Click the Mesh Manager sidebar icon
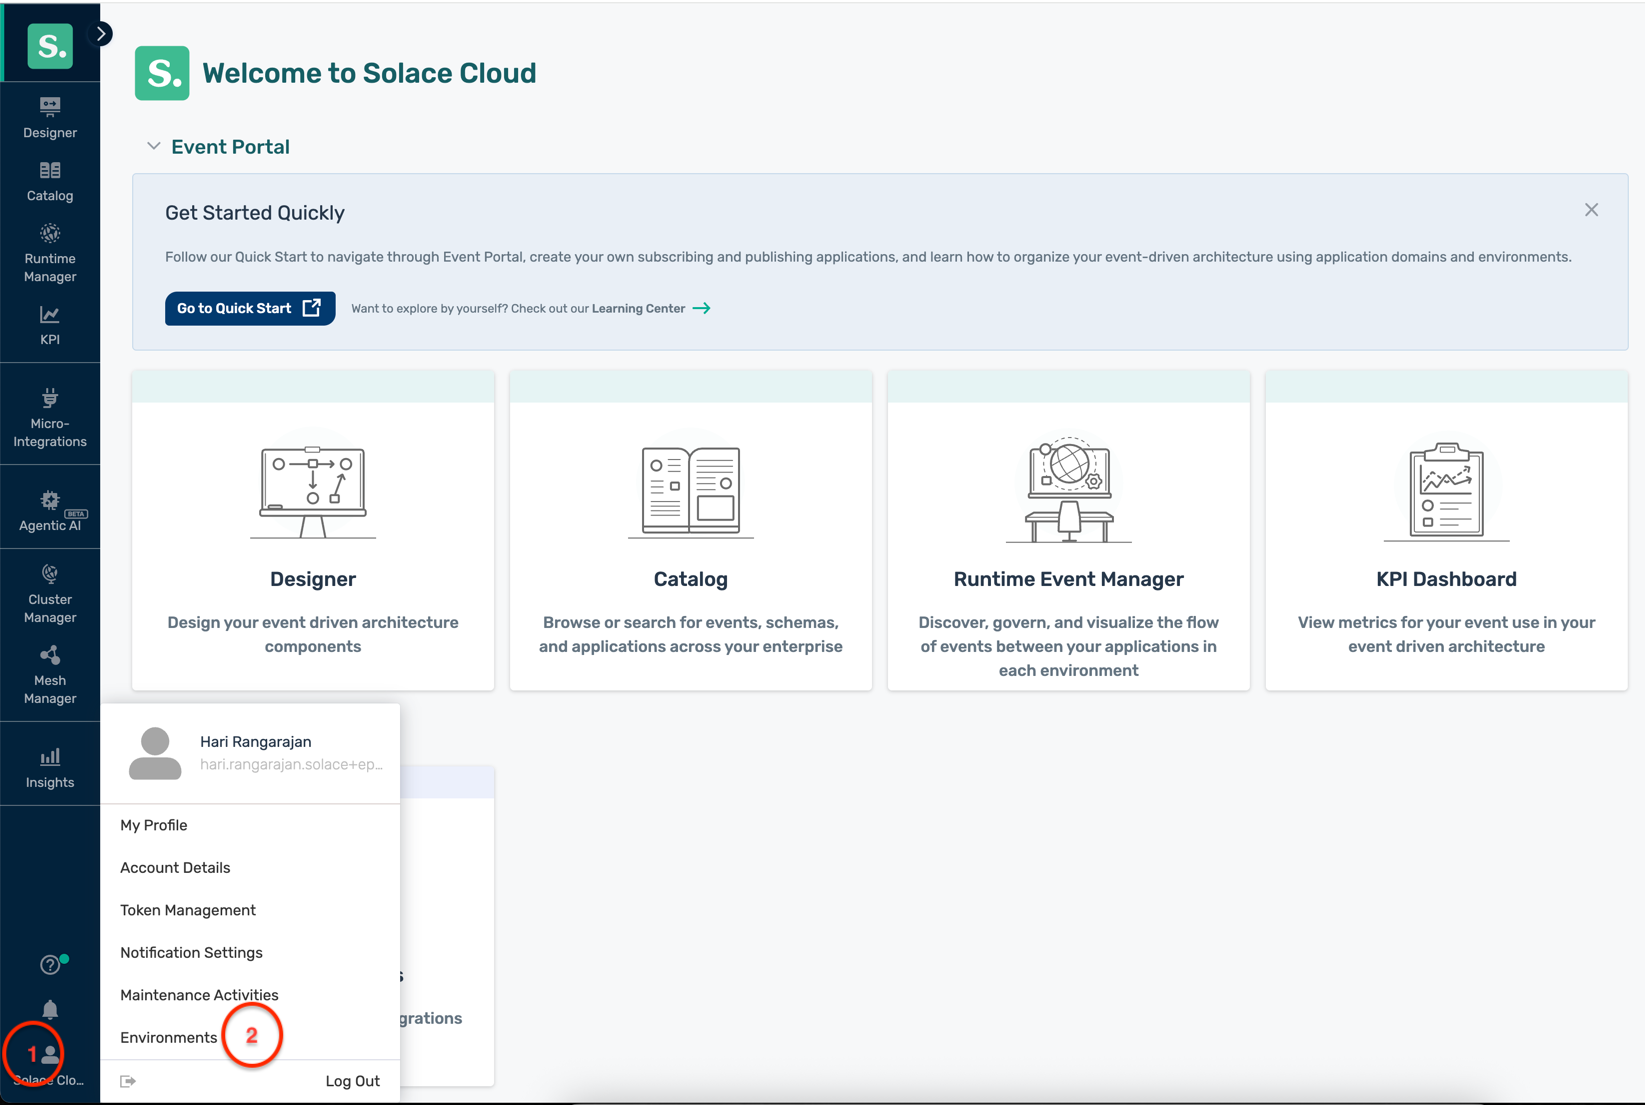Image resolution: width=1645 pixels, height=1105 pixels. pos(49,675)
